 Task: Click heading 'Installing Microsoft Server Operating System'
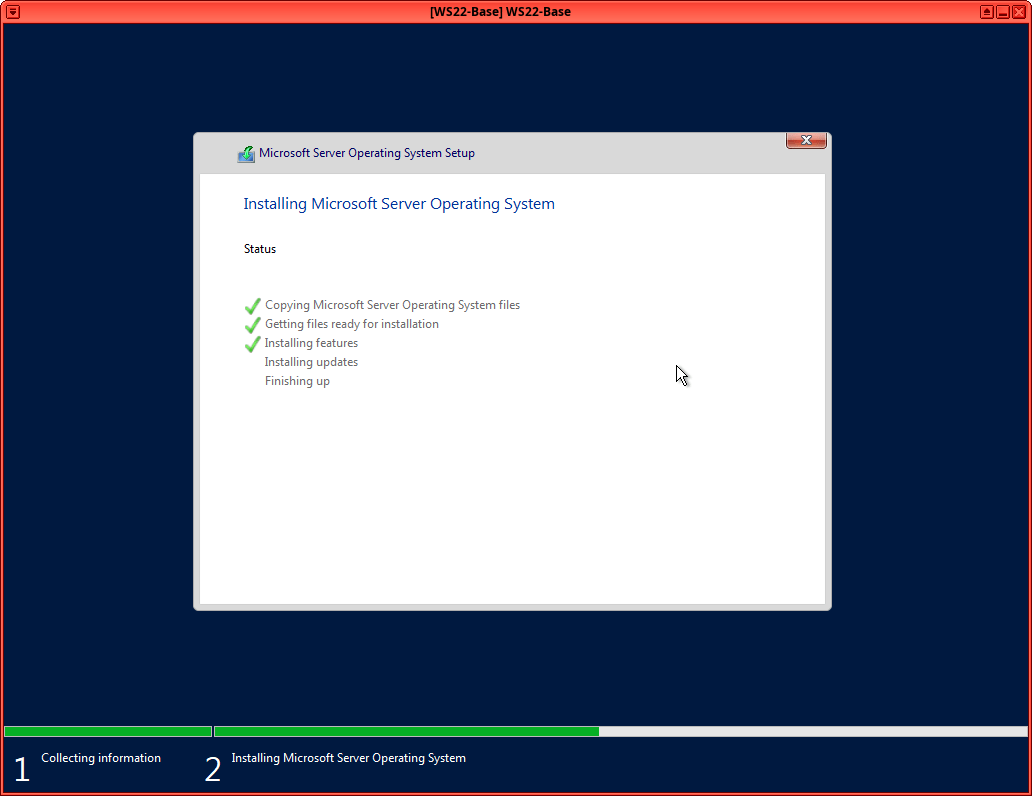click(x=399, y=204)
